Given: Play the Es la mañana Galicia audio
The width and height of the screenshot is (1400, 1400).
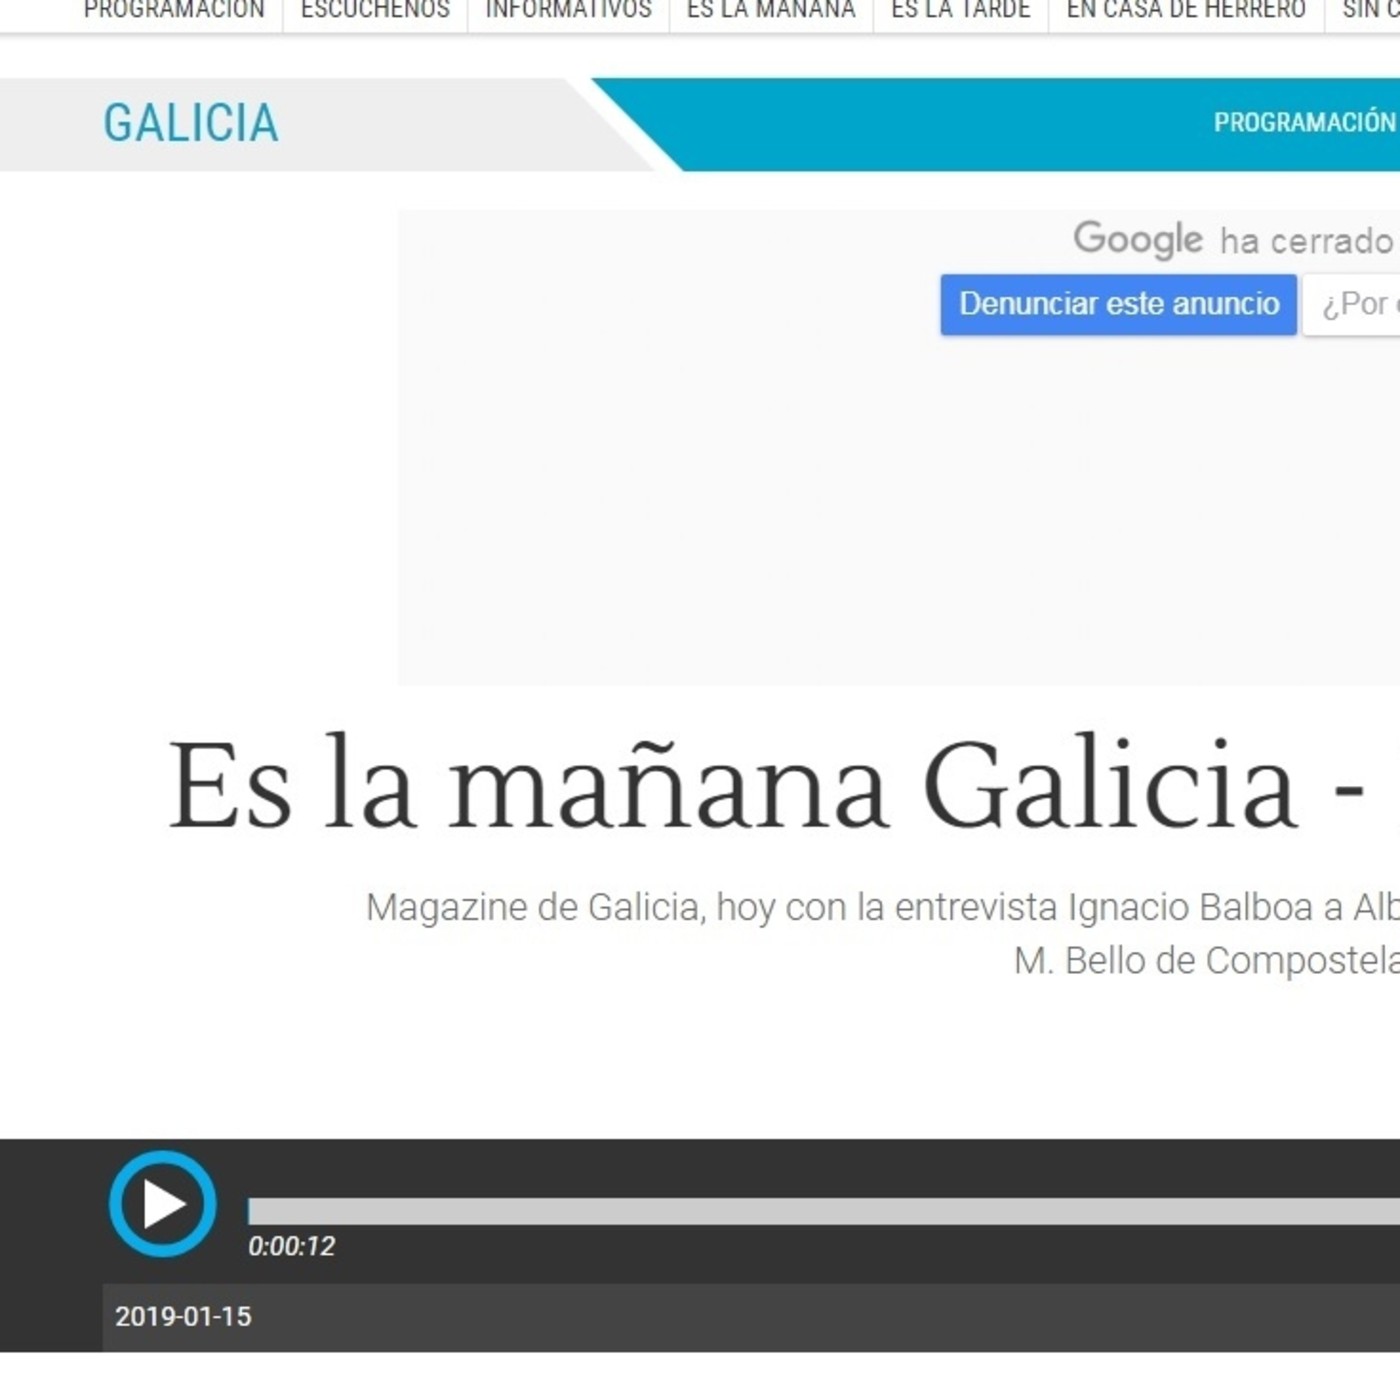Looking at the screenshot, I should coord(162,1204).
